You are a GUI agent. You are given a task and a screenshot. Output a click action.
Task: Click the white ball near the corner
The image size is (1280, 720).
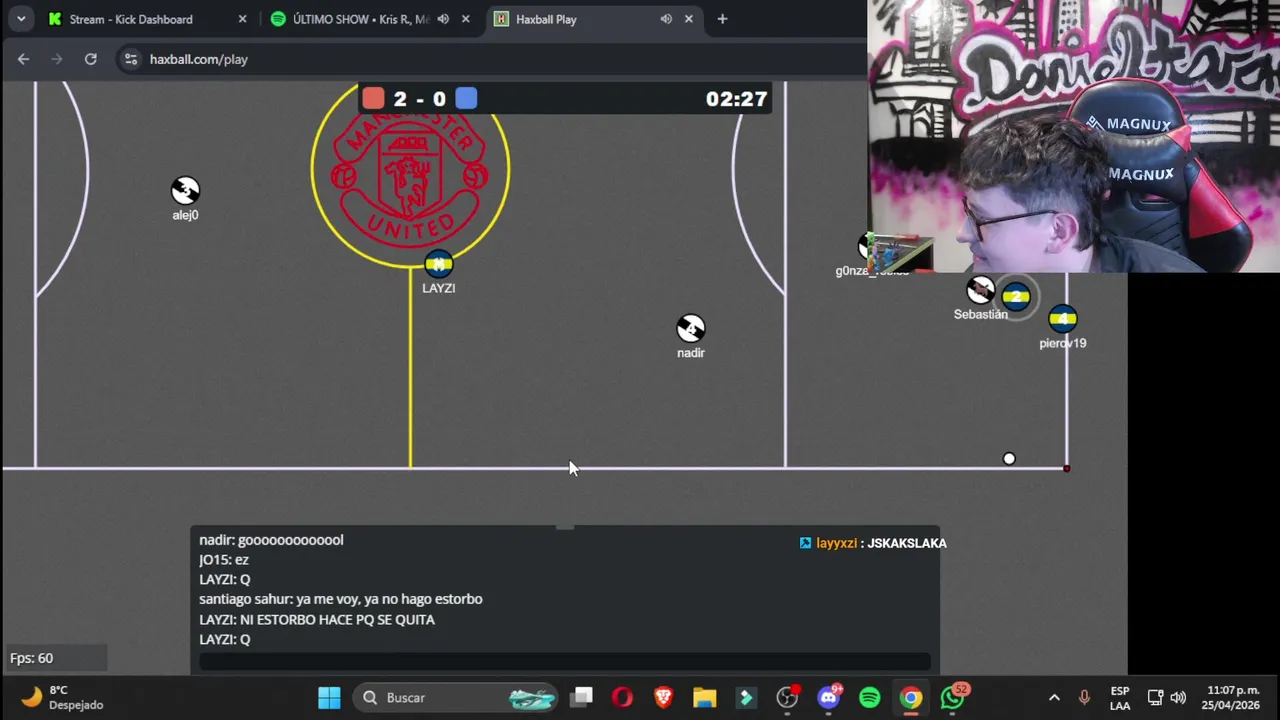pyautogui.click(x=1009, y=459)
